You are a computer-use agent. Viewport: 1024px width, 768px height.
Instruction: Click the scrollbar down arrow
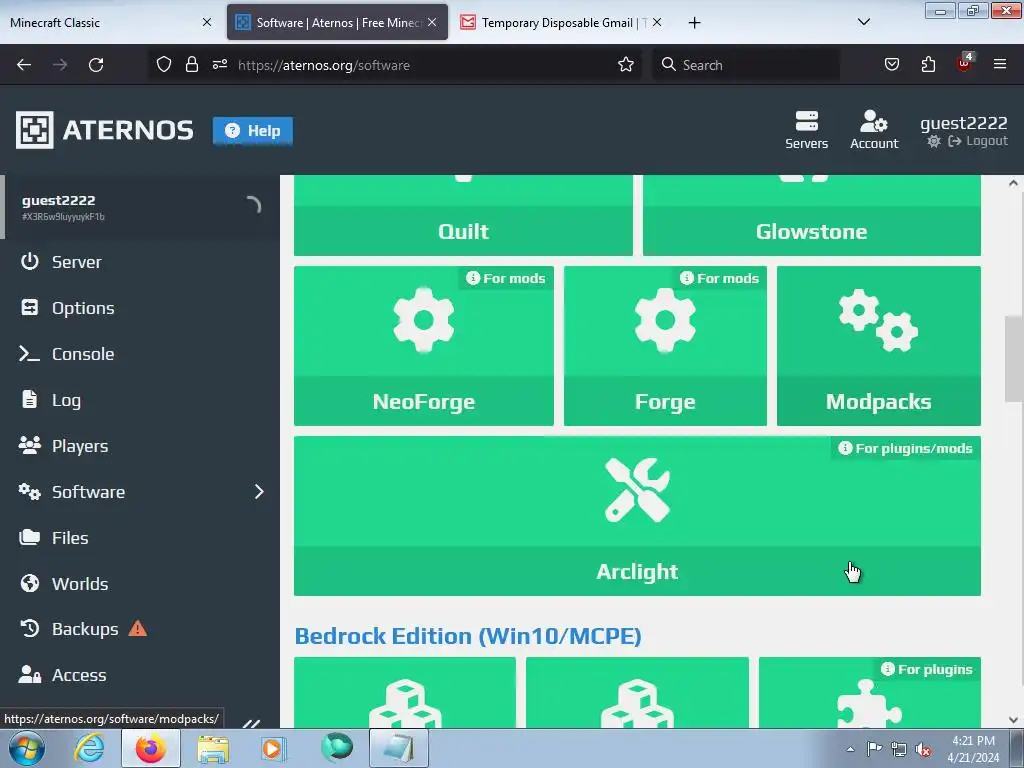coord(1013,720)
